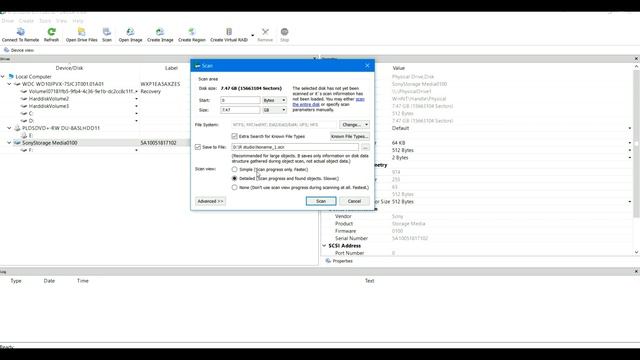Click the HarddiskVolume2 partition icon
The image size is (640, 360).
(24, 99)
